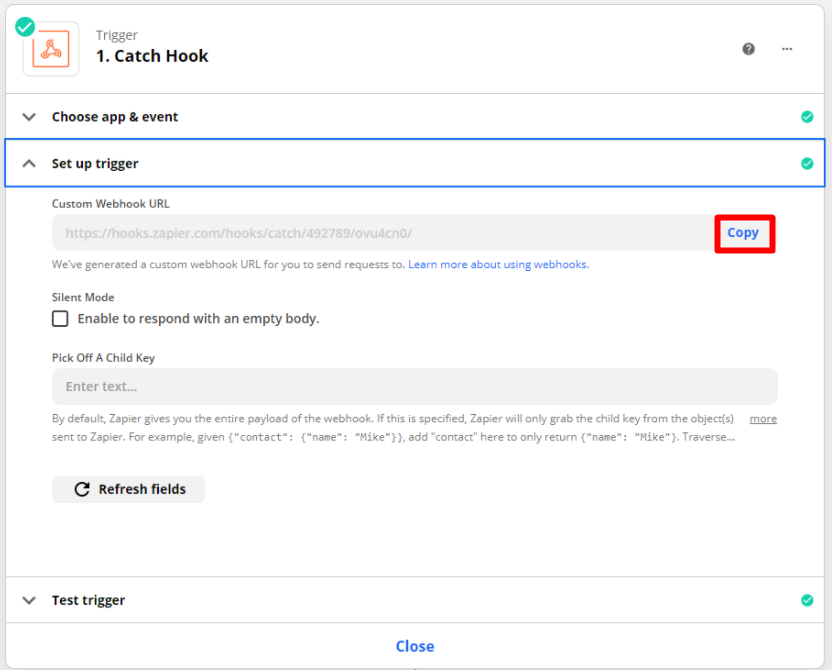832x670 pixels.
Task: Select the "Test trigger" section title
Action: pos(89,601)
